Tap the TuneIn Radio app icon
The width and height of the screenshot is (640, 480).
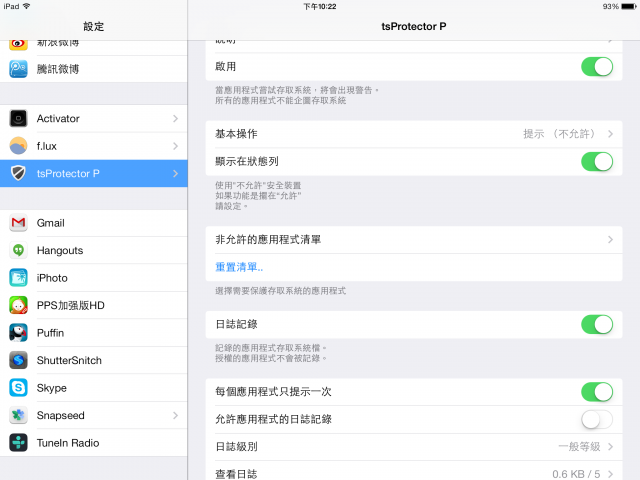pyautogui.click(x=18, y=442)
